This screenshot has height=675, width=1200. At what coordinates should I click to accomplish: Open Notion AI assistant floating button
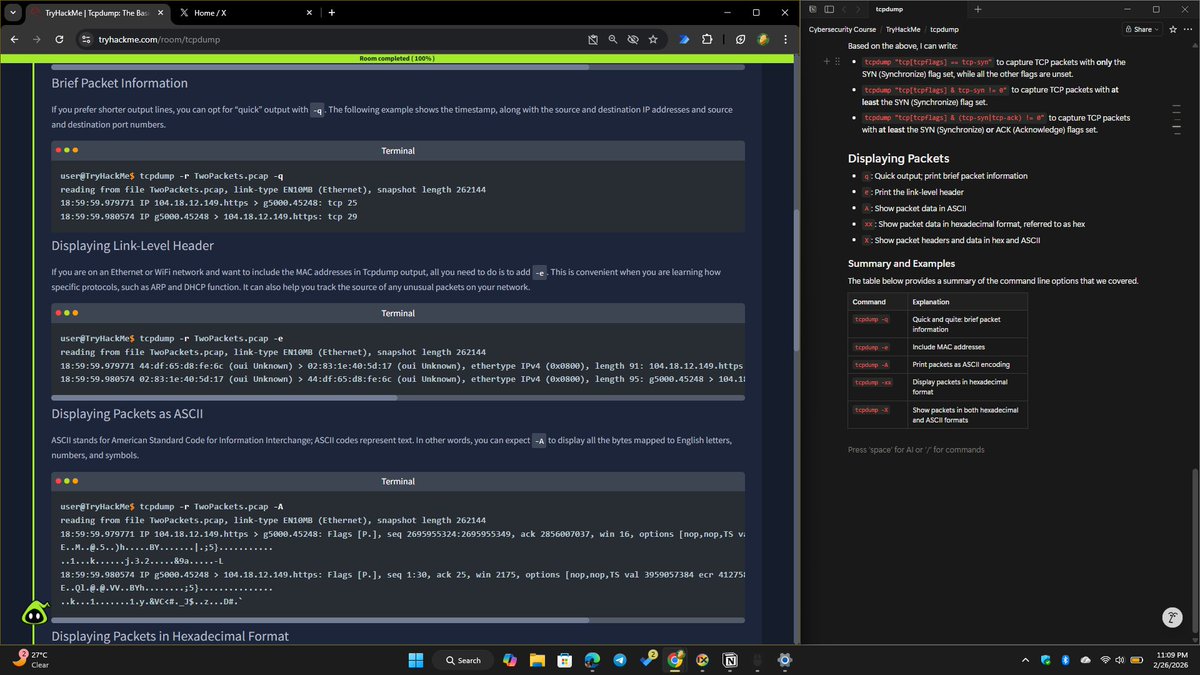pos(1173,619)
